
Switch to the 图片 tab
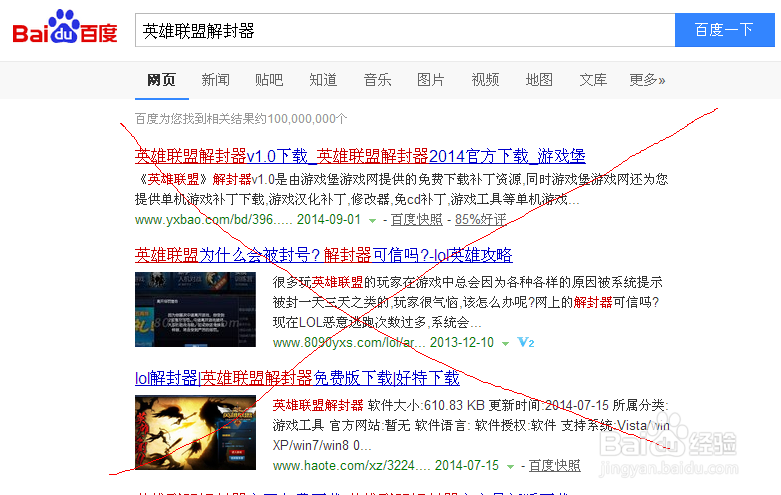(431, 80)
